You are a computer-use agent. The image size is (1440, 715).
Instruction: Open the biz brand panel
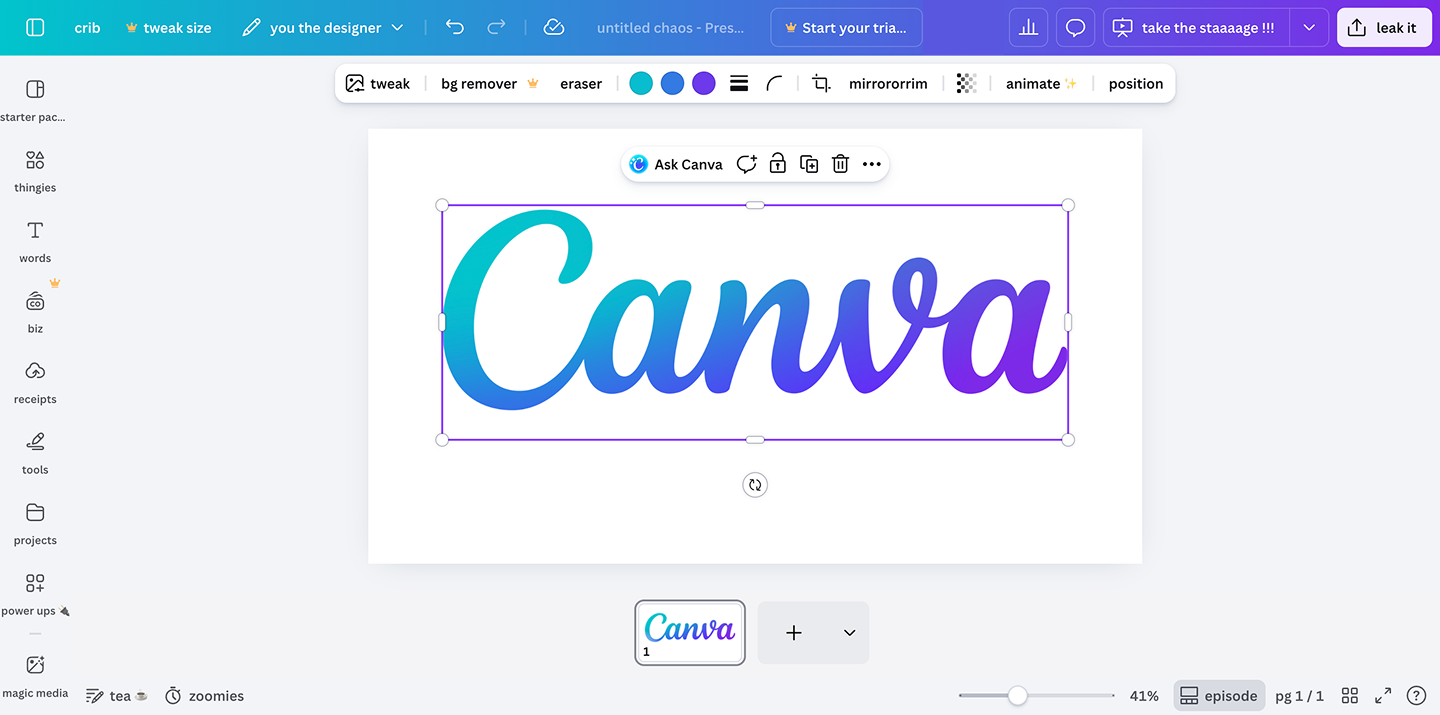[35, 312]
